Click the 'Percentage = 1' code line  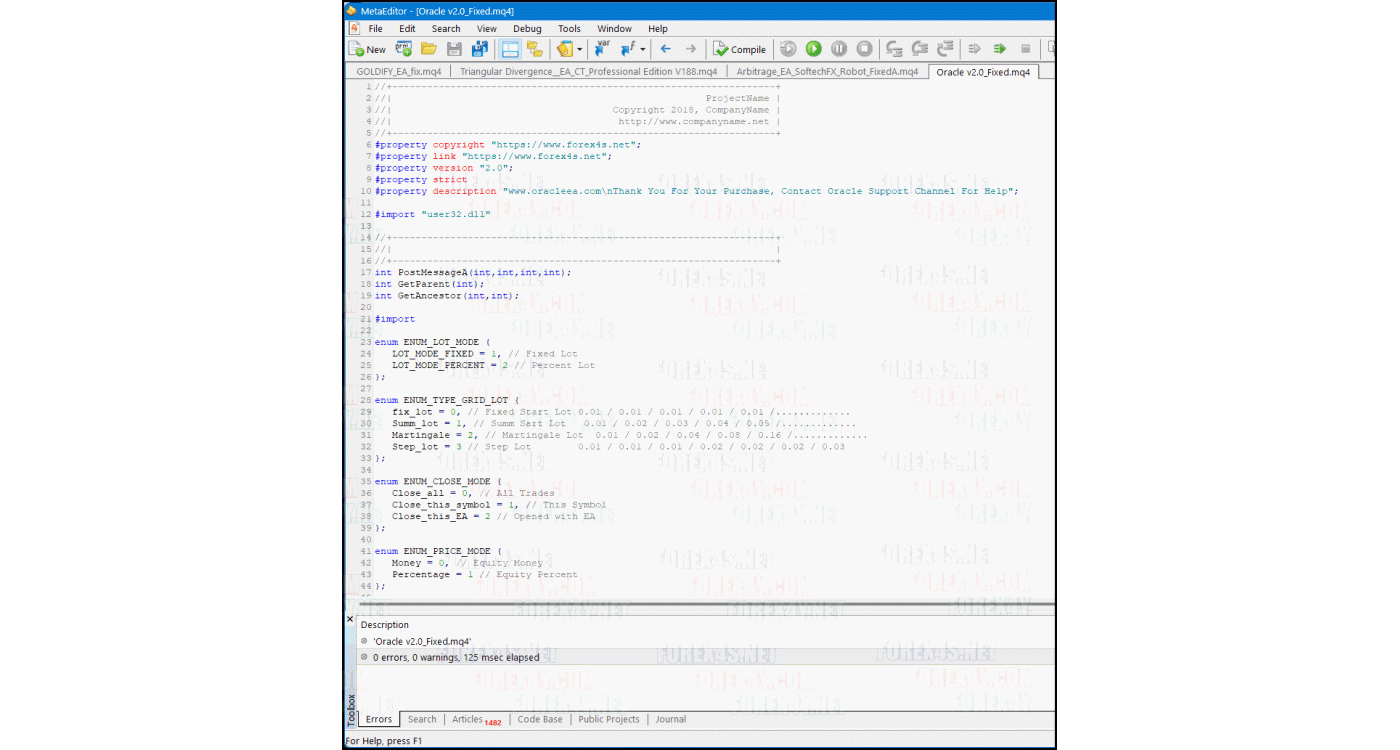[484, 574]
